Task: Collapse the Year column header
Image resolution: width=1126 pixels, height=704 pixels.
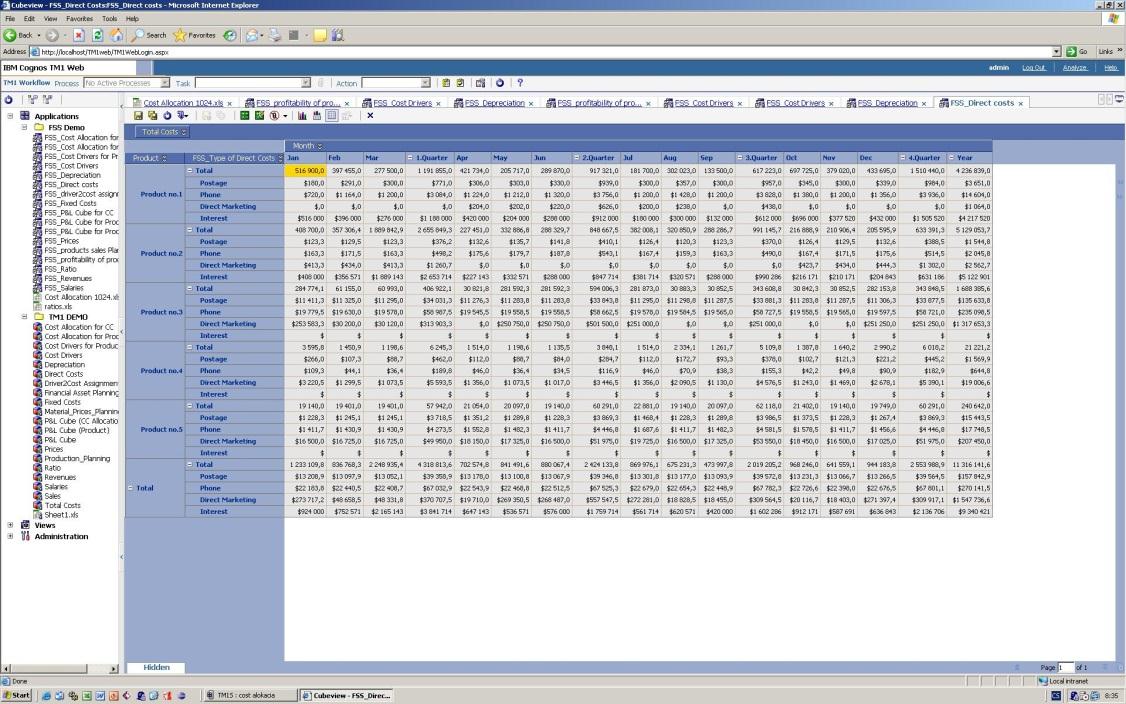Action: click(x=951, y=158)
